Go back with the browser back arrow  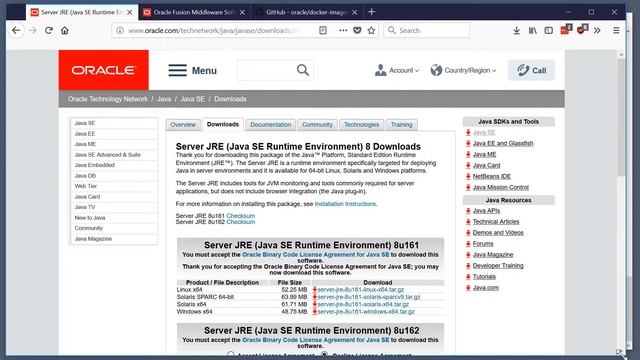16,30
